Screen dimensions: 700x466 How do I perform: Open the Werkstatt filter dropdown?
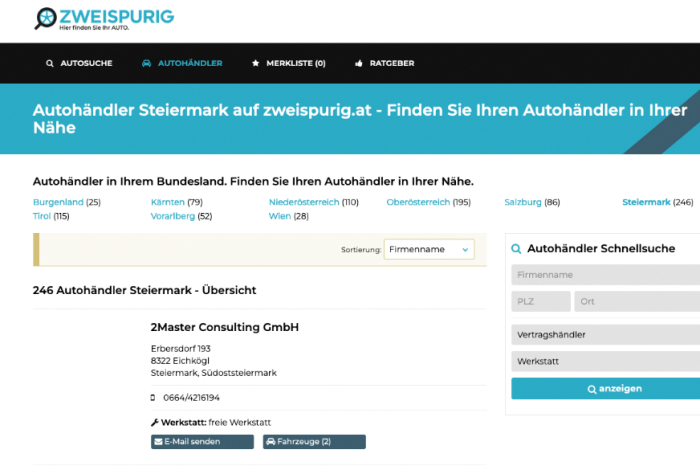[x=605, y=362]
